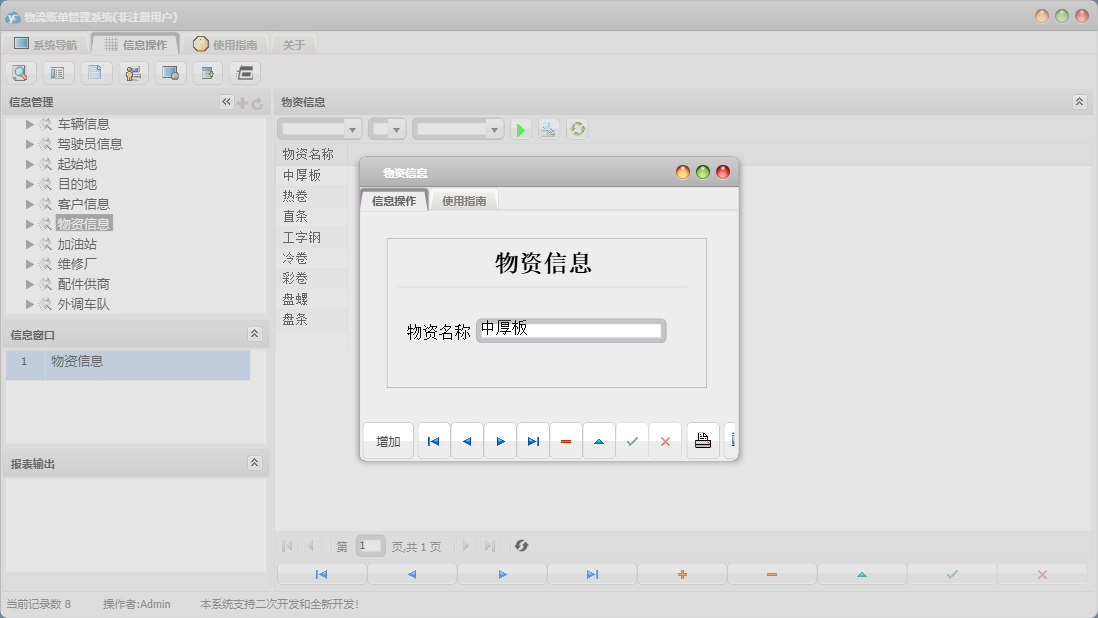Collapse the 信息管理 sidebar panel
This screenshot has width=1098, height=618.
tap(227, 101)
